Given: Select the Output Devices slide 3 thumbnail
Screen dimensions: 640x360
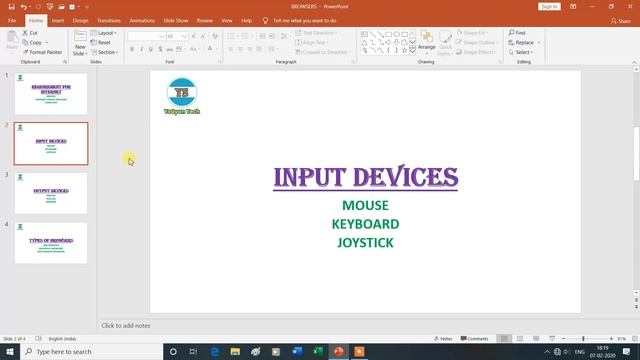Looking at the screenshot, I should 51,193.
